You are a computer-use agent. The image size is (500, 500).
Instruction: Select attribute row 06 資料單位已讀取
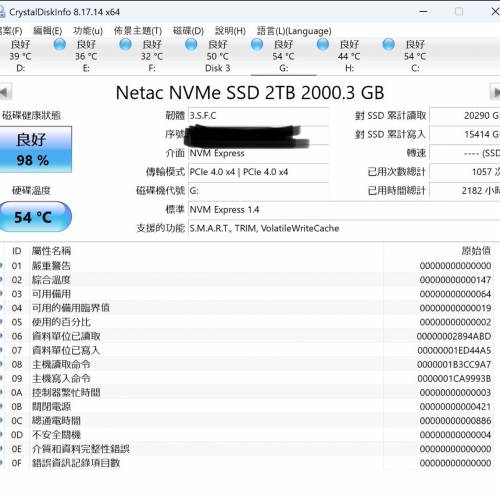247,336
